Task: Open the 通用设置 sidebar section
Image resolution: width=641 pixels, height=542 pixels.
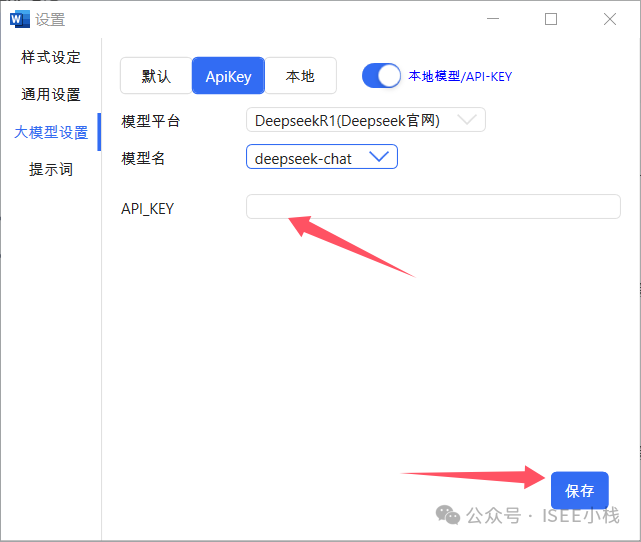Action: (51, 94)
